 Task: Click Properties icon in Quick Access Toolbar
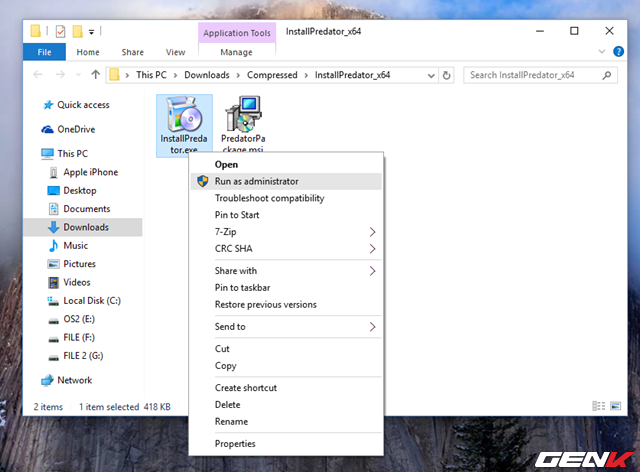tap(60, 31)
